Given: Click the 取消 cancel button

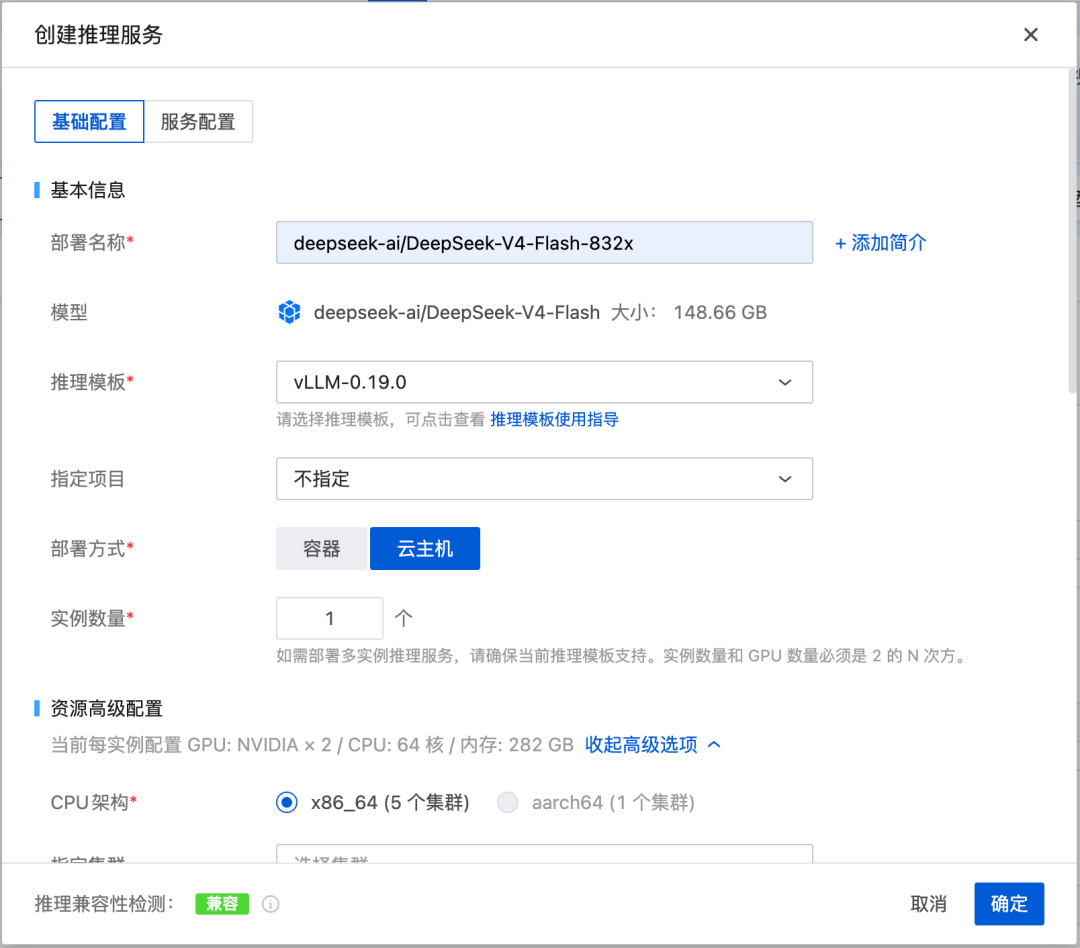Looking at the screenshot, I should pos(928,903).
